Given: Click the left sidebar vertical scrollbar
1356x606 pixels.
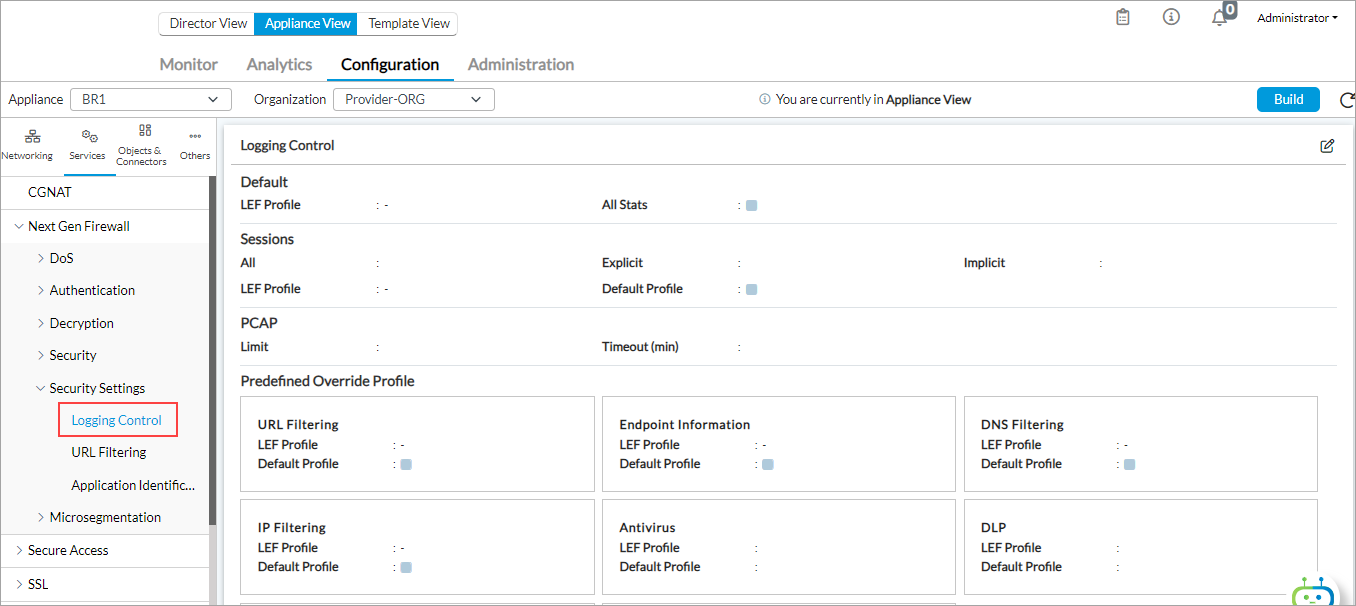Looking at the screenshot, I should coord(212,350).
